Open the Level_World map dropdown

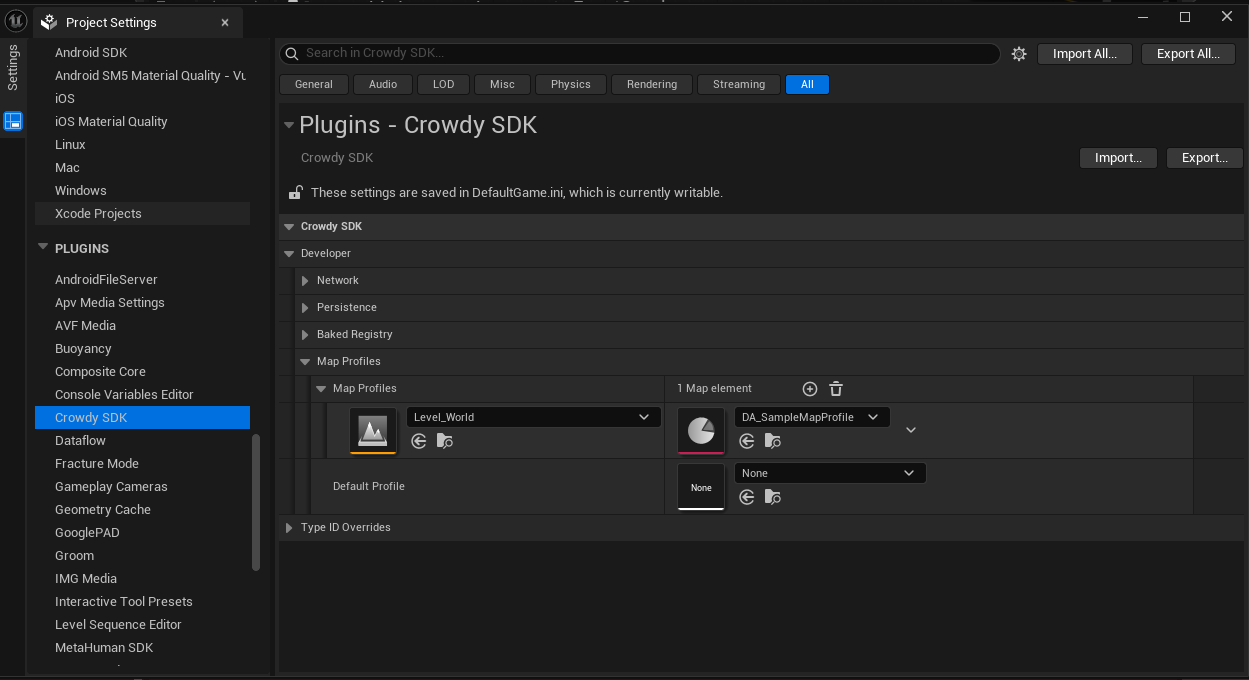pos(533,417)
